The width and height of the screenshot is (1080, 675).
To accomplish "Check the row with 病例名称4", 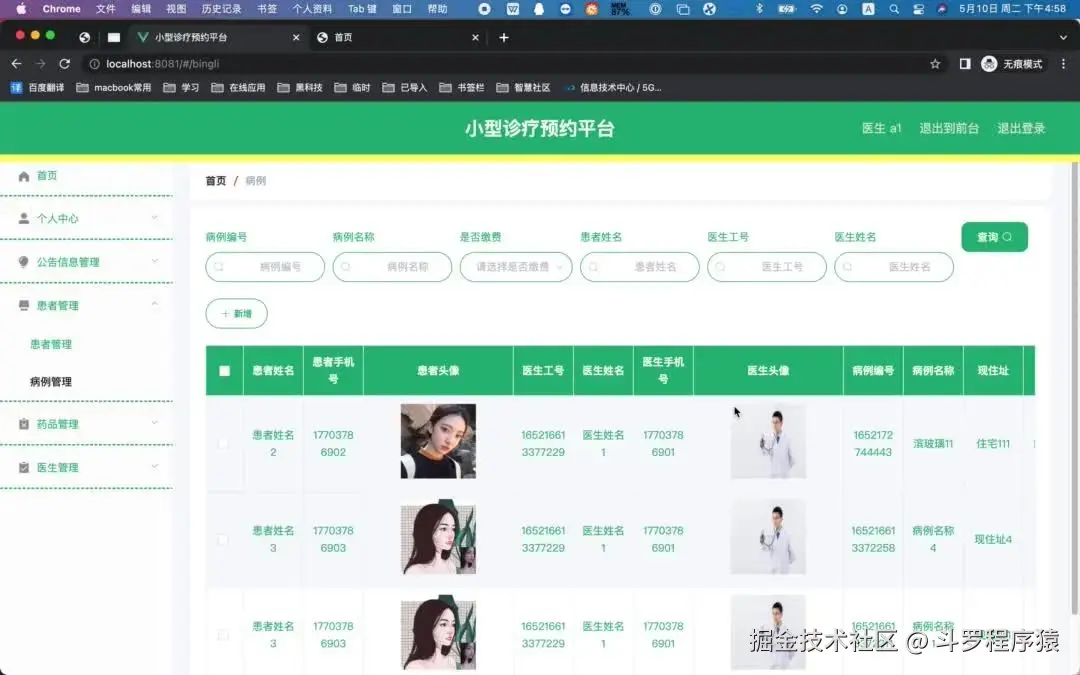I will point(222,539).
